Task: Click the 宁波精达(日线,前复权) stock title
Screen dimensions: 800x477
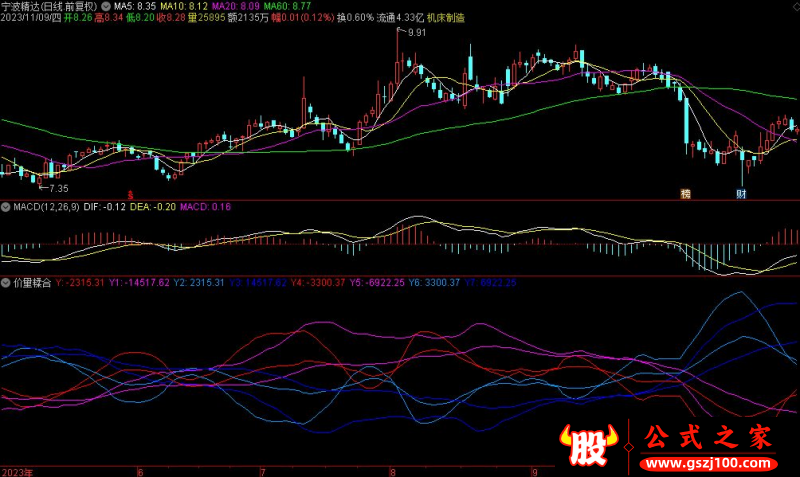Action: pos(50,6)
